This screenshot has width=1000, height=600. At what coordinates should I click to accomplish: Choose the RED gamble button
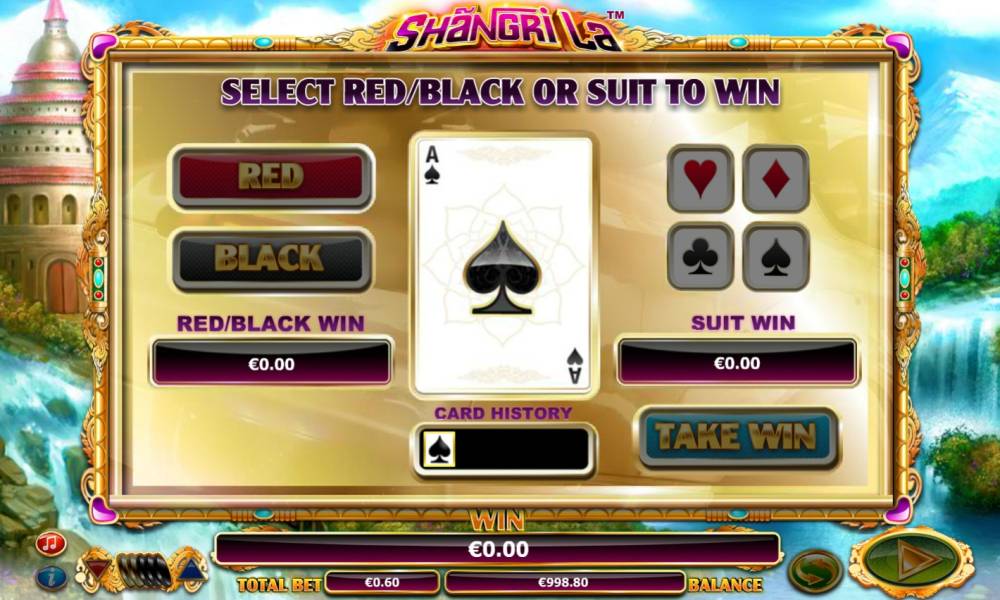pyautogui.click(x=272, y=177)
